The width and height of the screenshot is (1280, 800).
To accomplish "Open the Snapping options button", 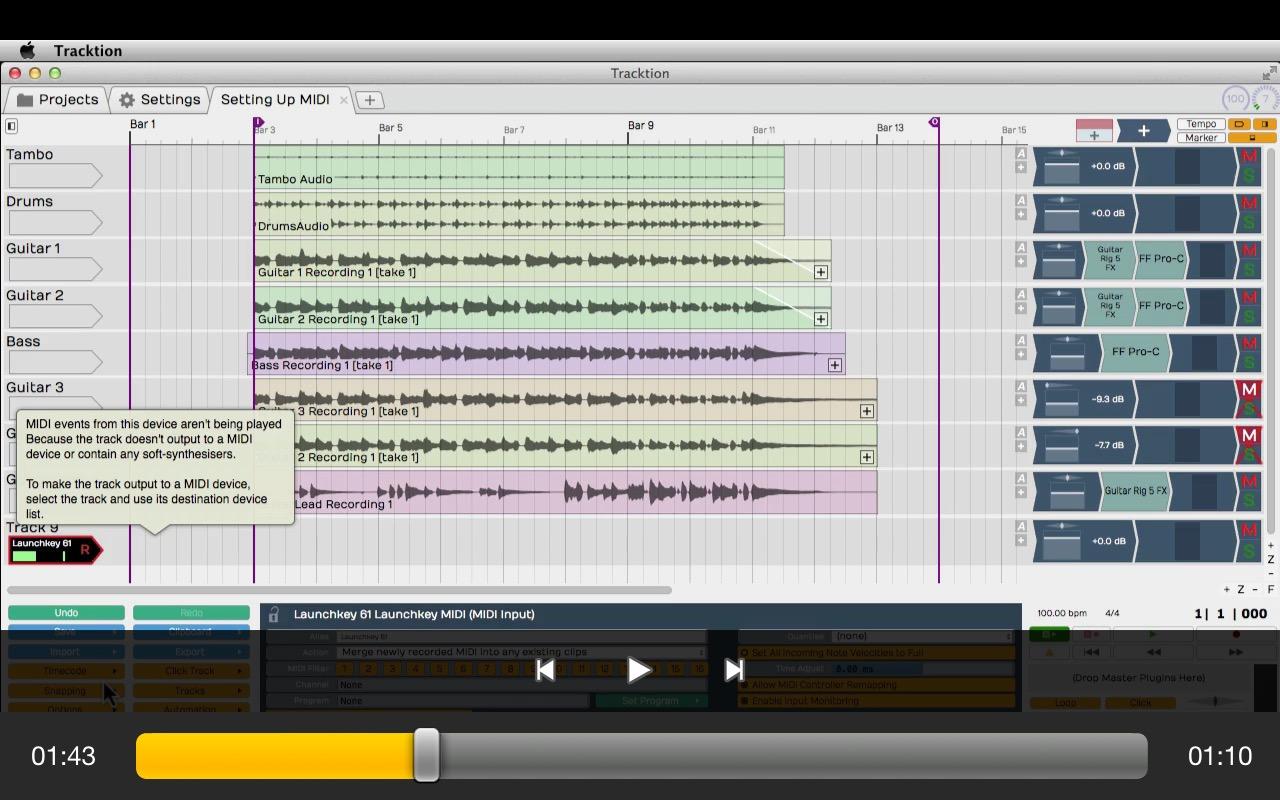I will 65,691.
